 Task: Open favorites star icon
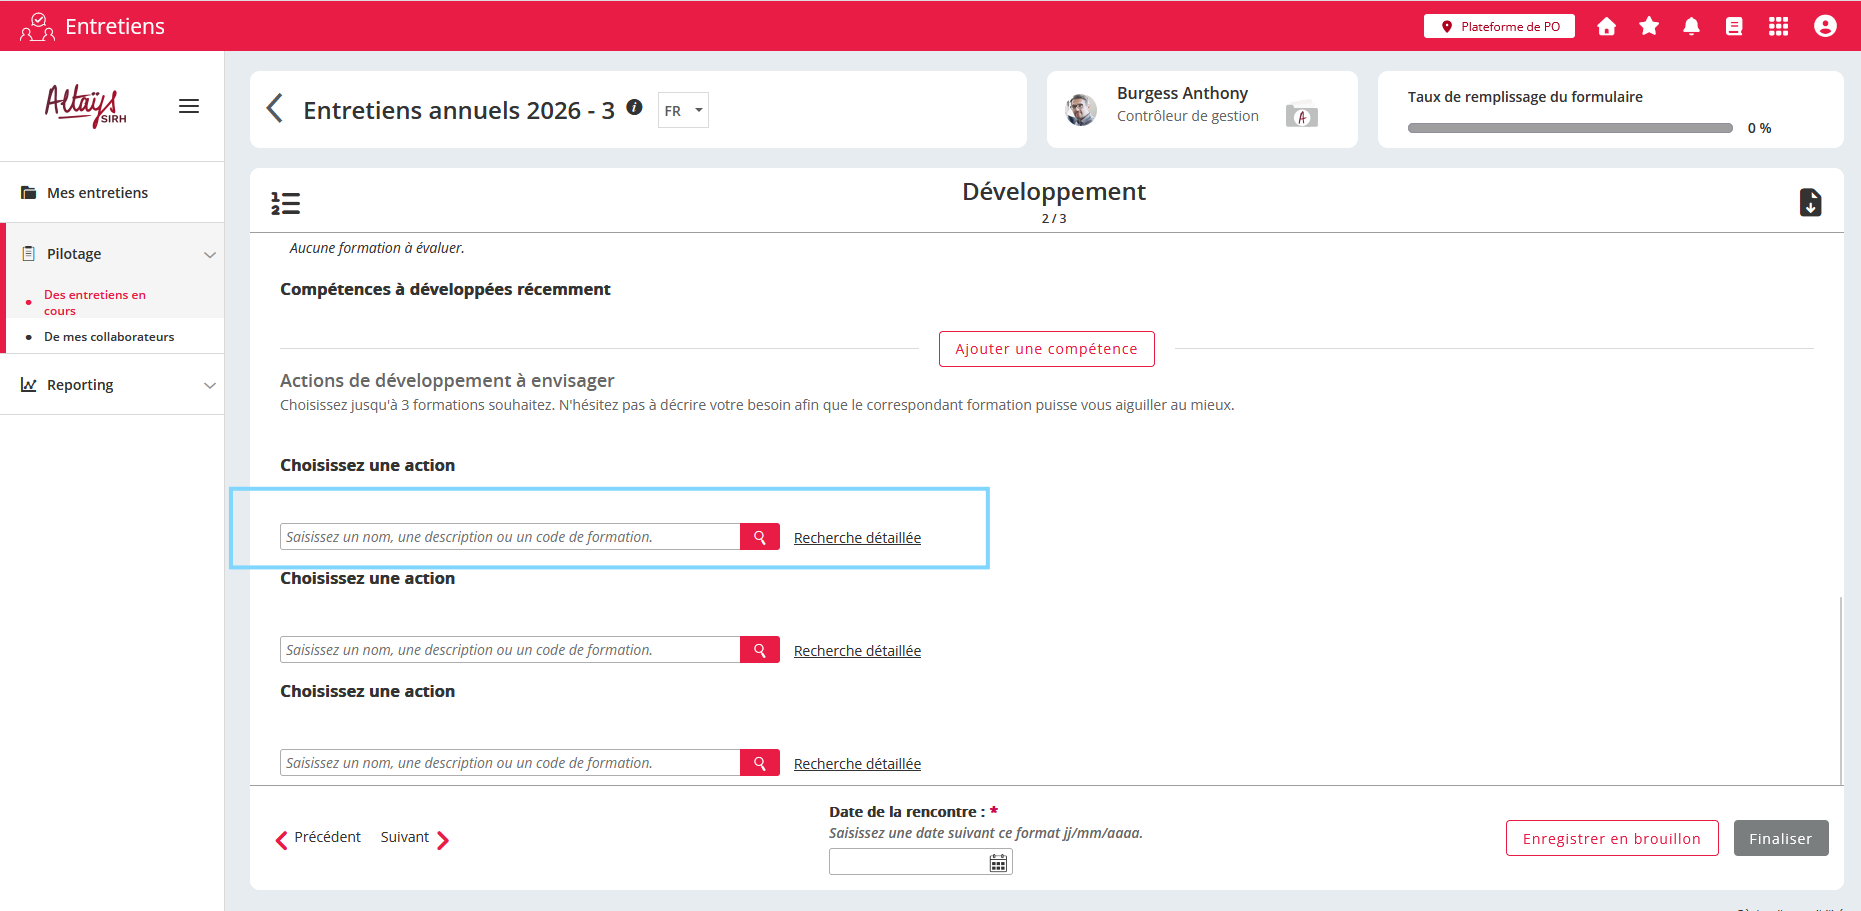1649,27
